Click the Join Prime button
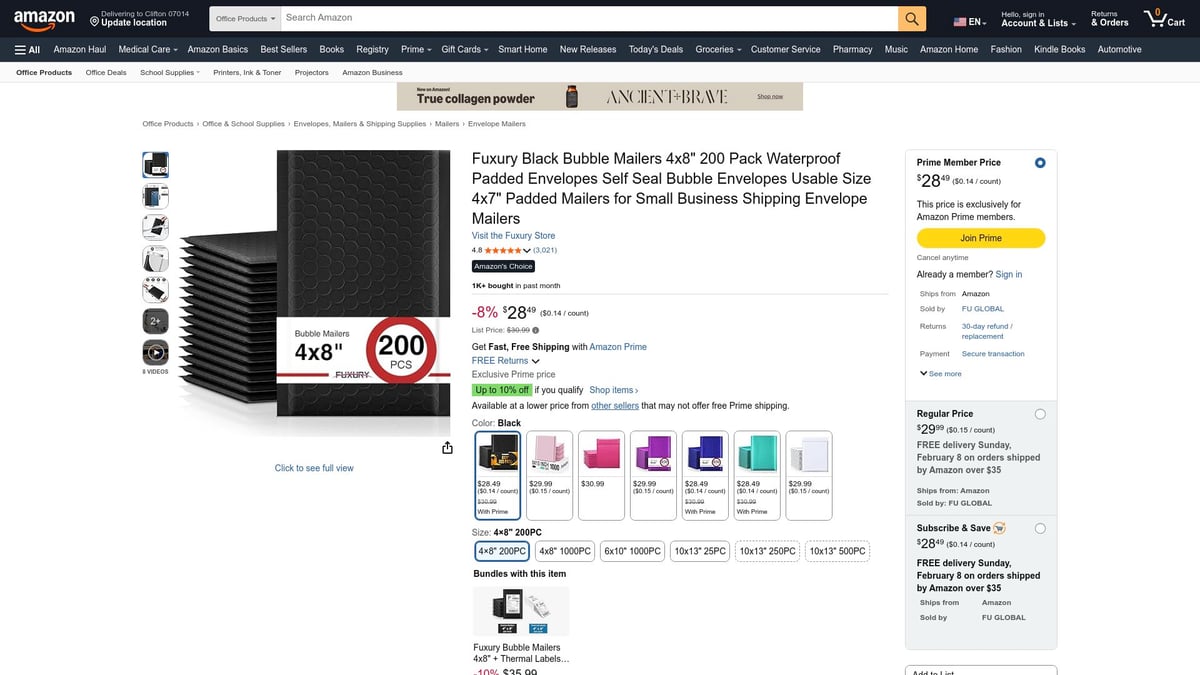This screenshot has height=675, width=1200. click(981, 238)
